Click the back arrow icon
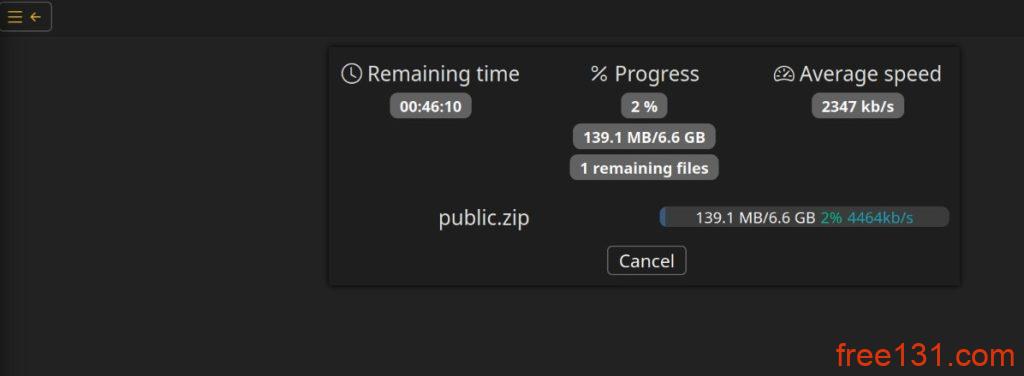 pos(35,17)
